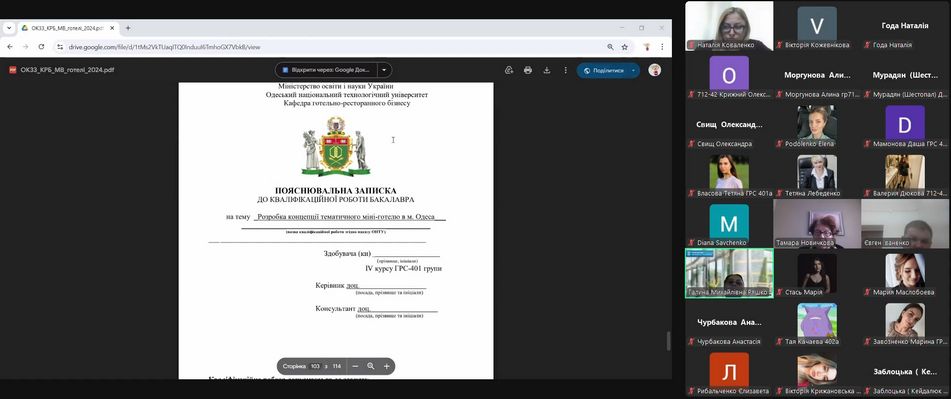
Task: Open the file with Google Docs
Action: pyautogui.click(x=326, y=70)
